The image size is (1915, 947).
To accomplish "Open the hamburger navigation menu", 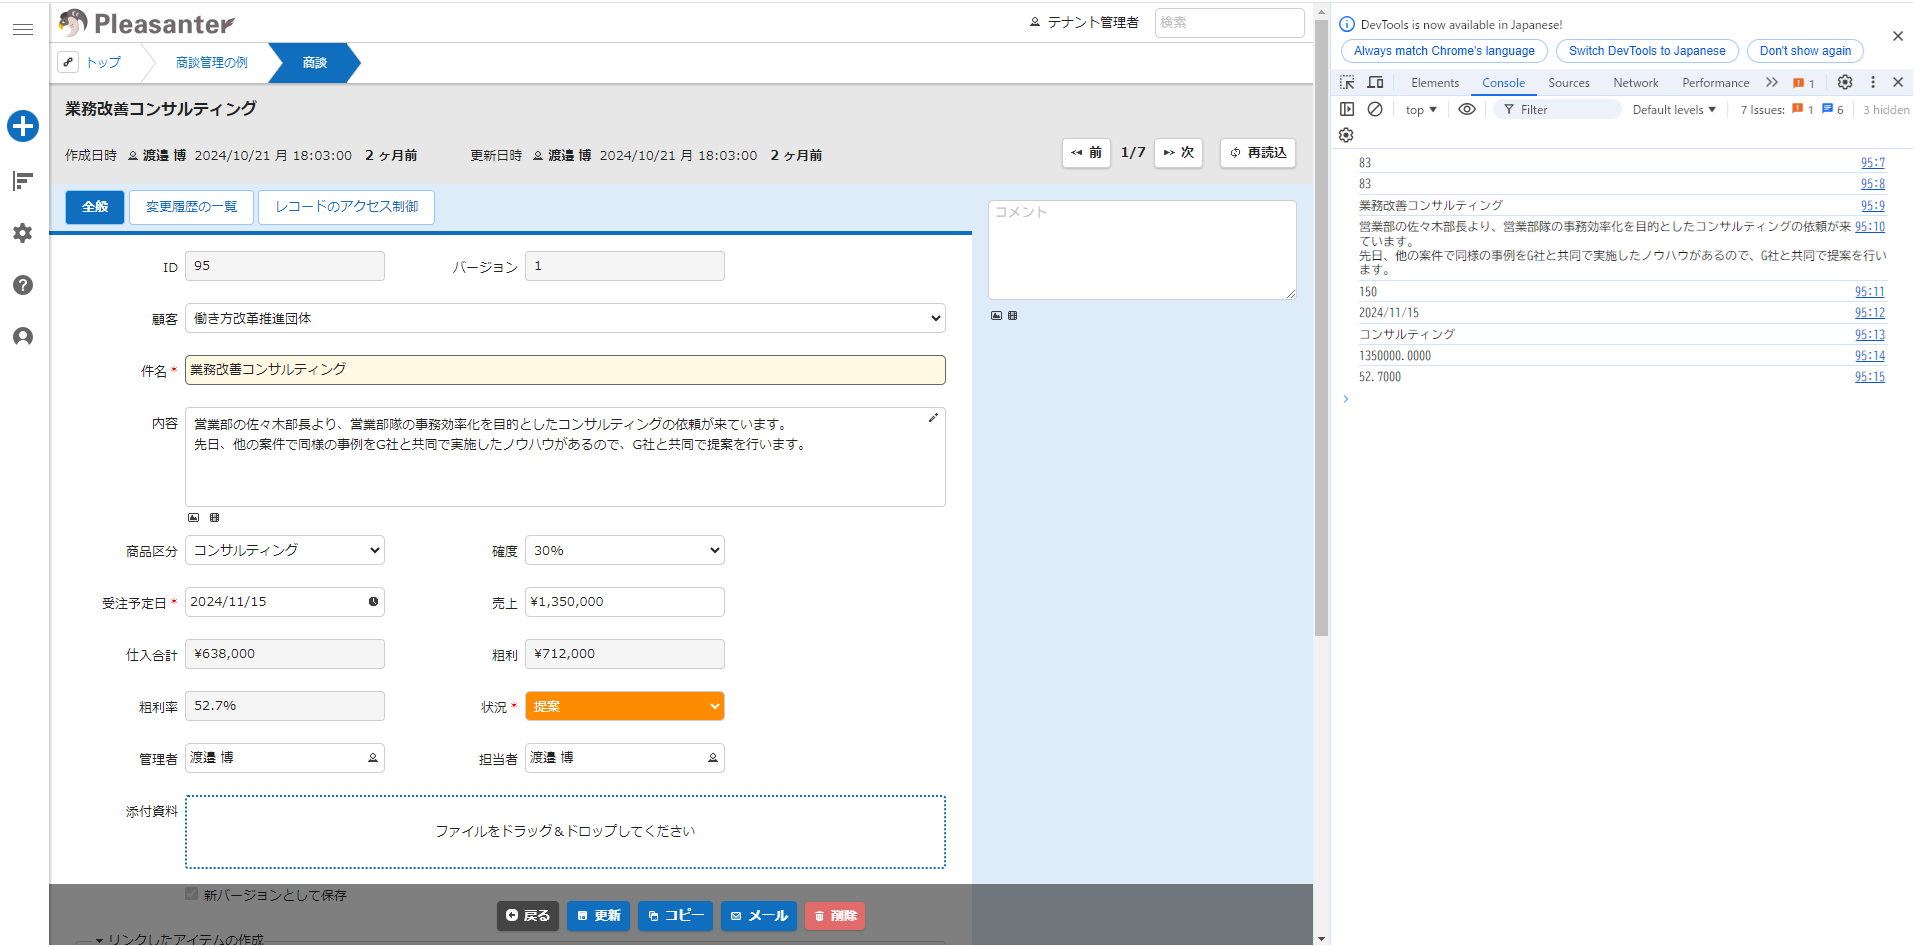I will 23,29.
